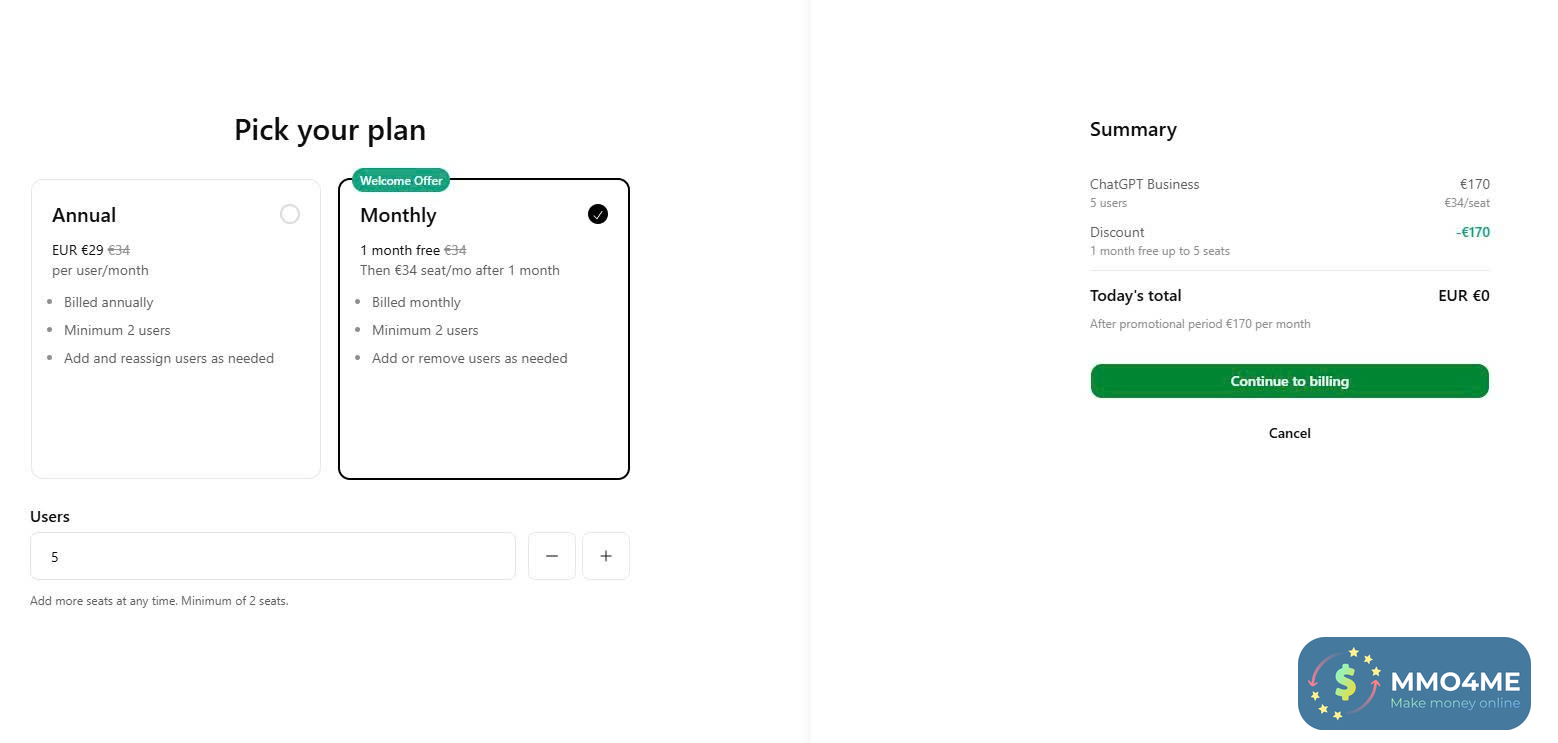1558x743 pixels.
Task: Click the Pick your plan heading
Action: 330,130
